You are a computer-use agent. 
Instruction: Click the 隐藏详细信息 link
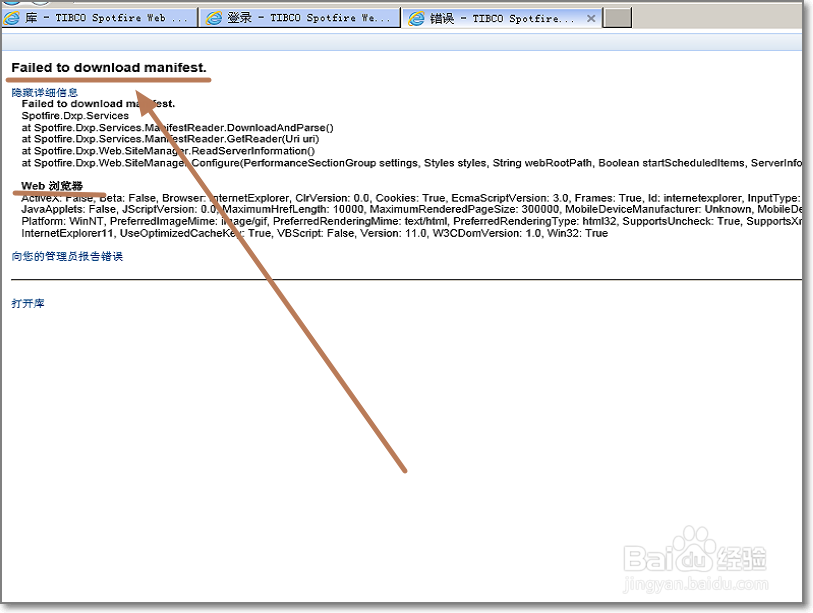(45, 92)
